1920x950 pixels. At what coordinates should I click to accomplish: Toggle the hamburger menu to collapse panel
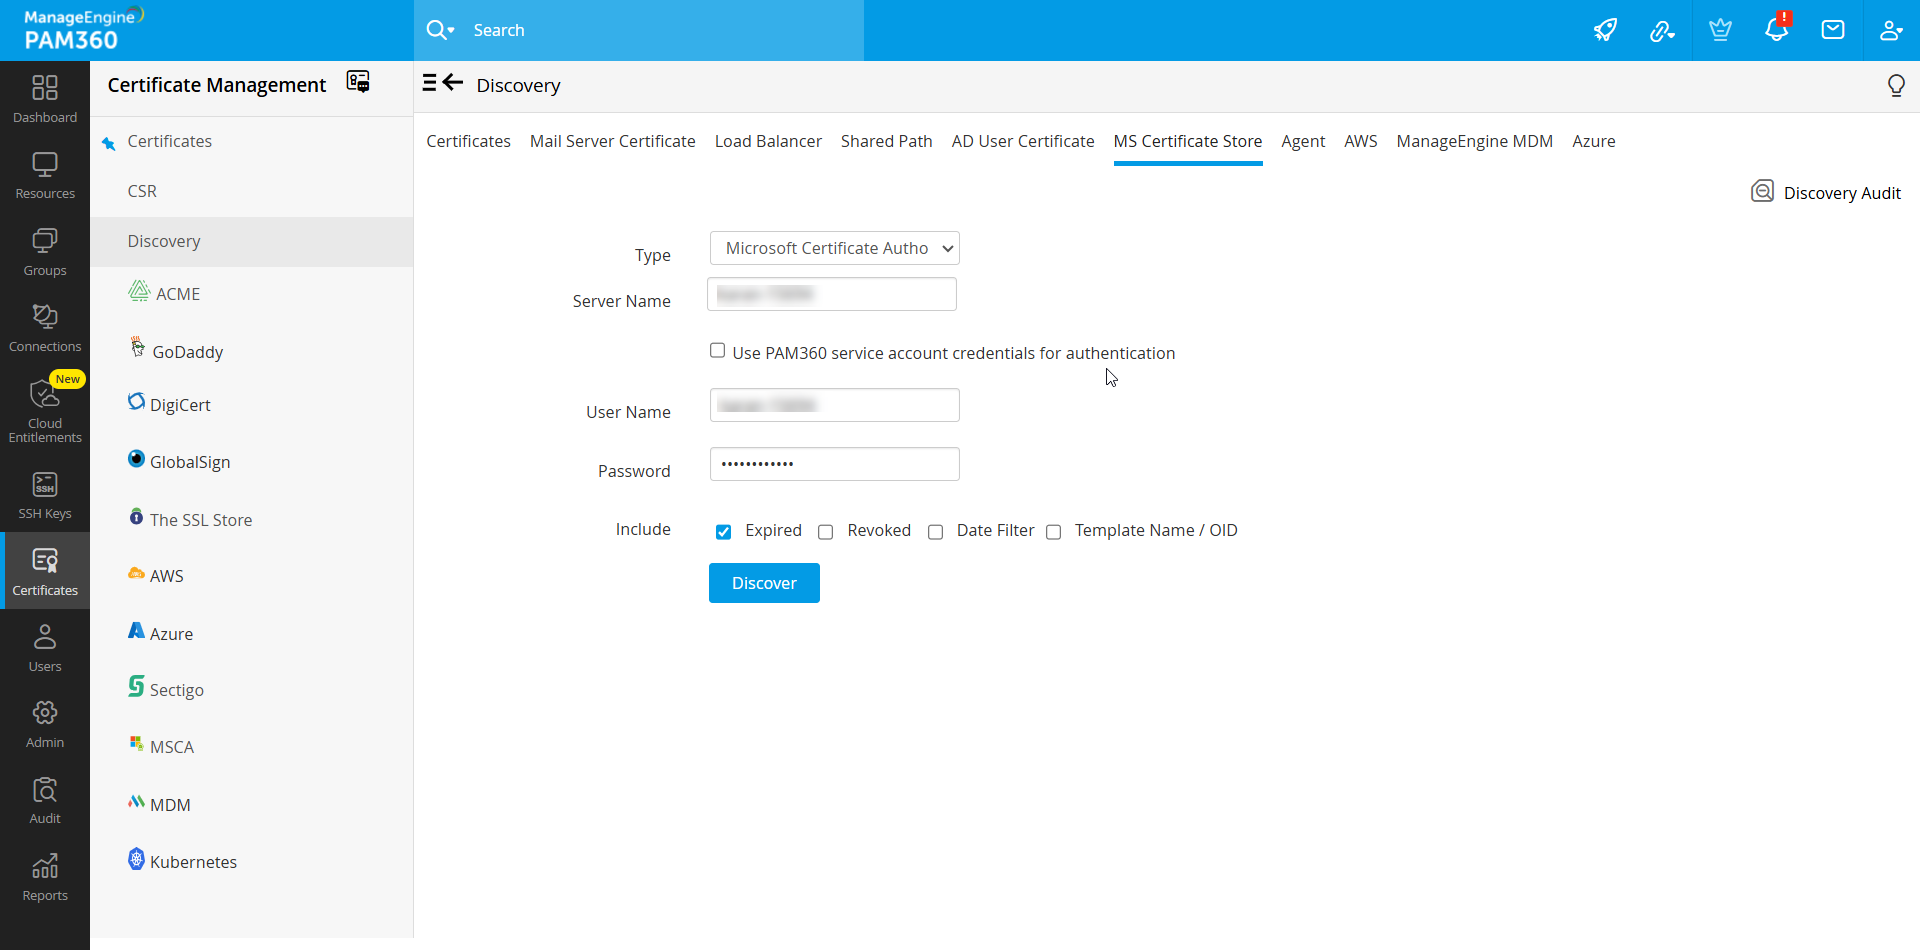(429, 83)
